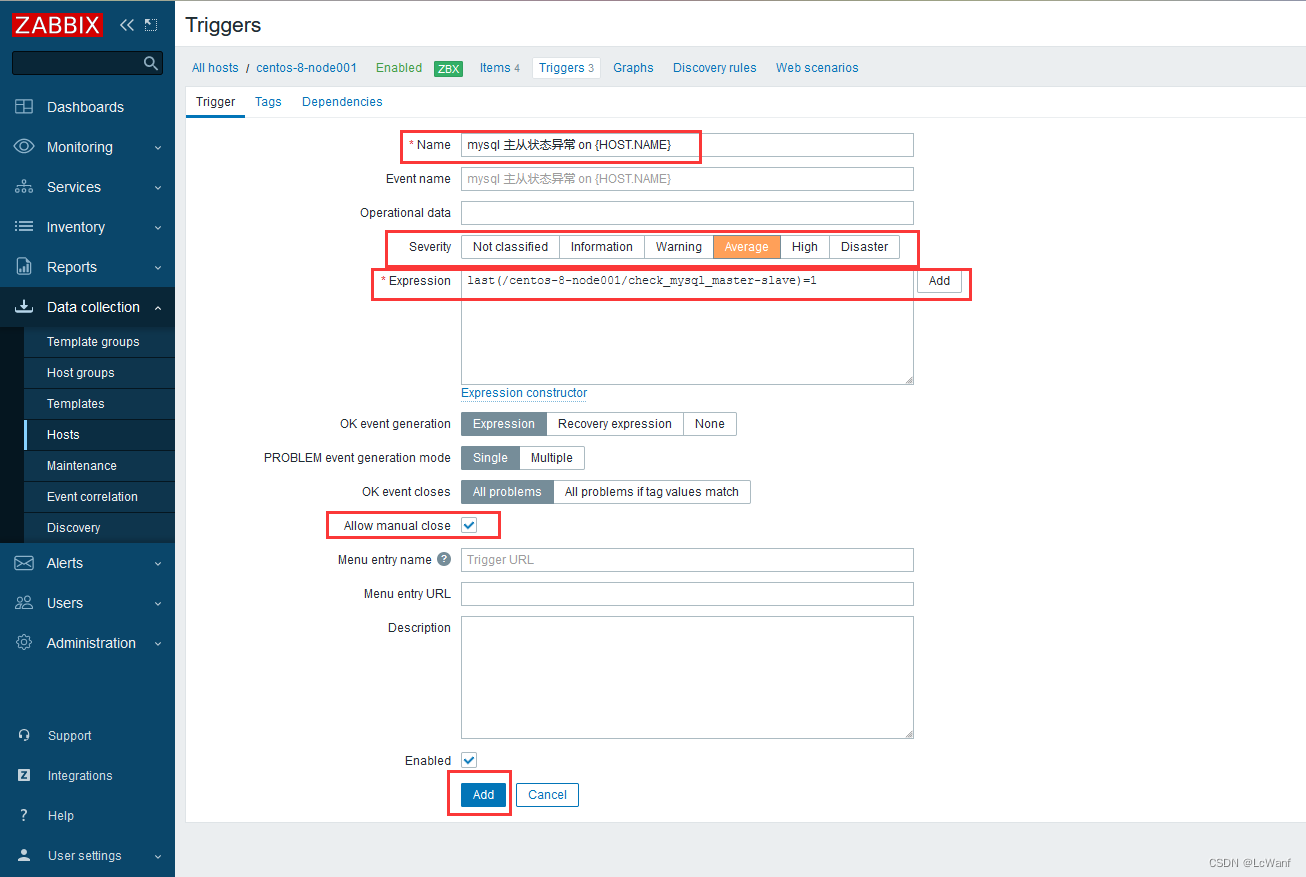Click the User settings person icon

click(x=24, y=855)
